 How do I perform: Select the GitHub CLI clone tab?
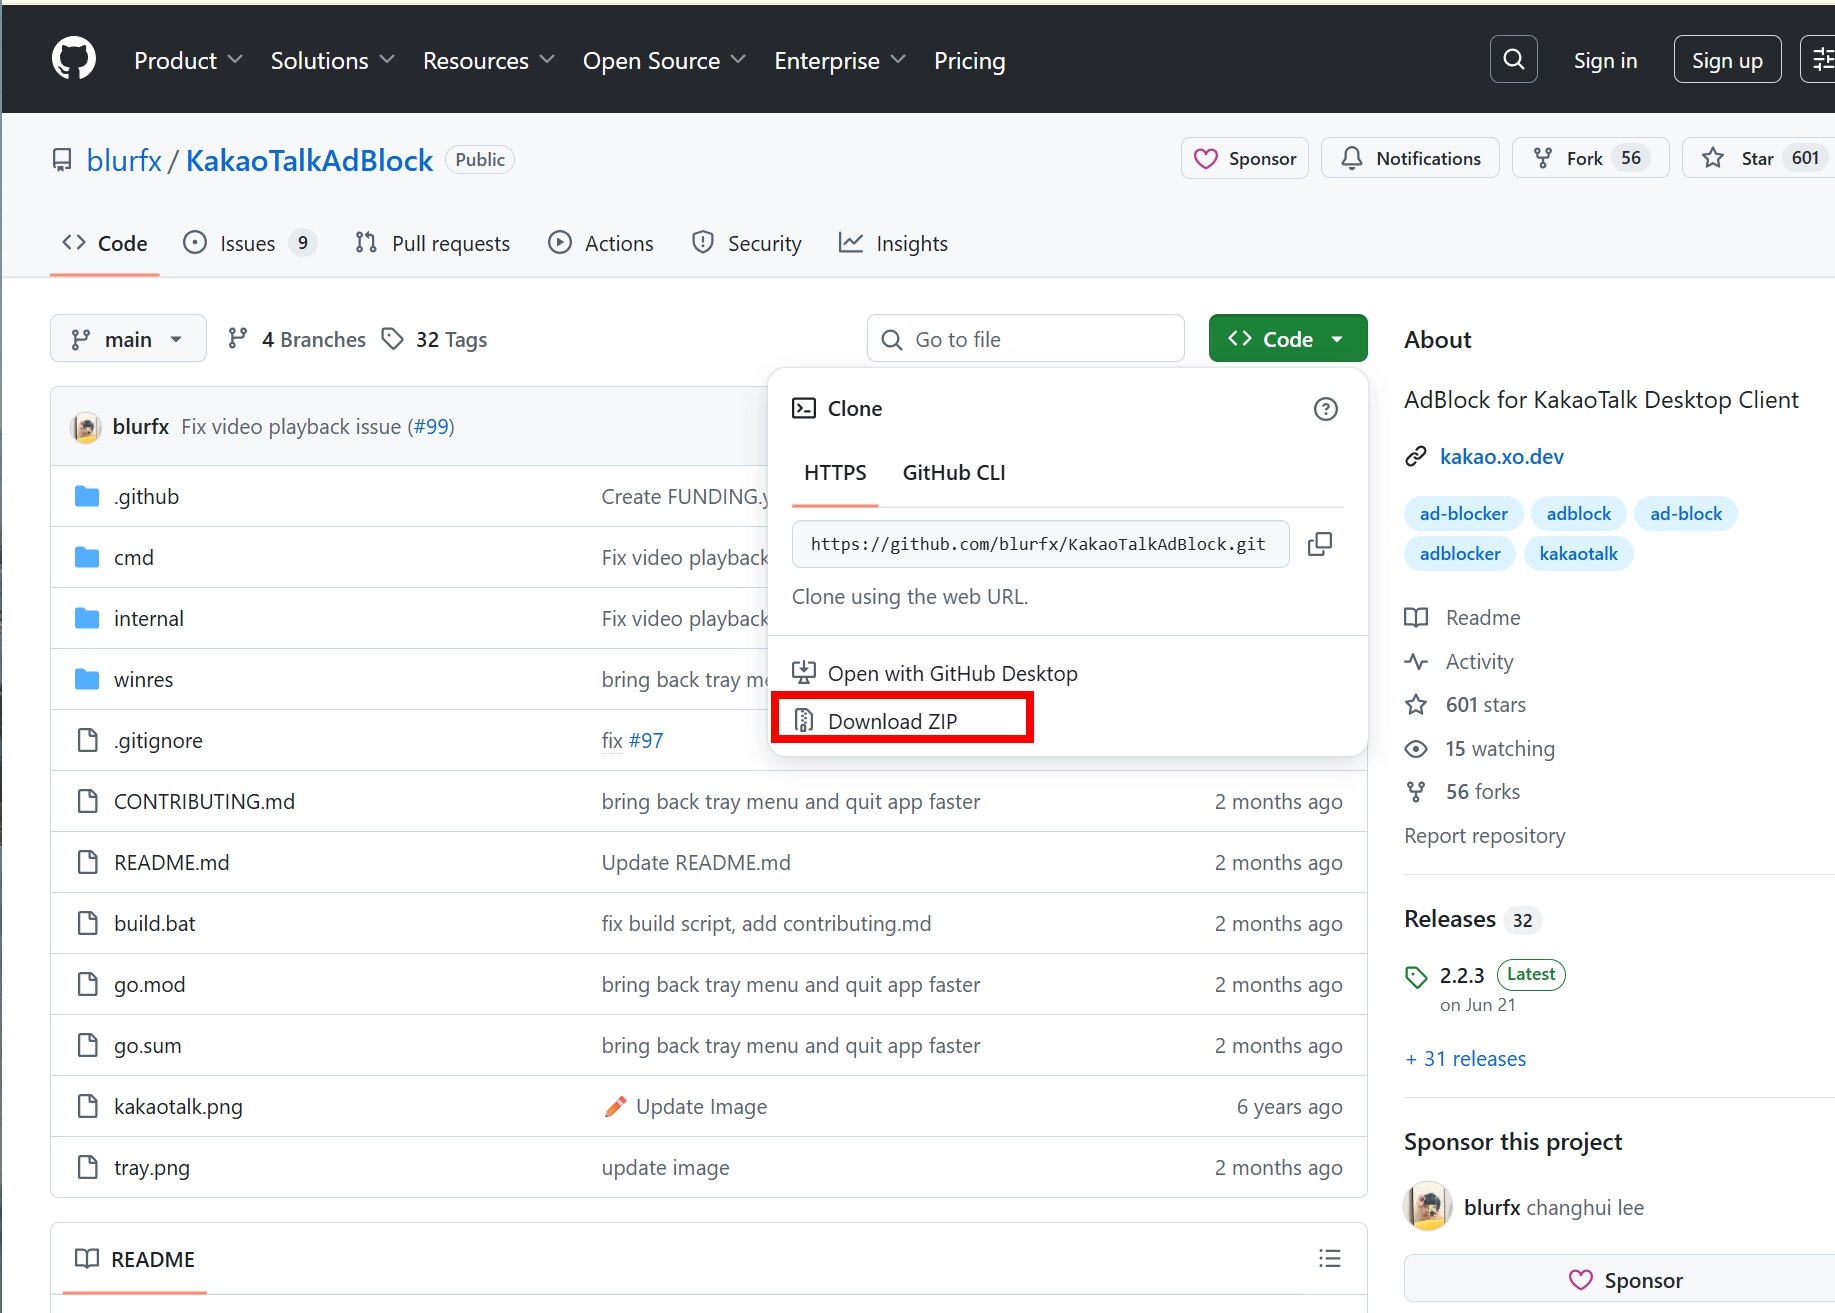(x=954, y=473)
